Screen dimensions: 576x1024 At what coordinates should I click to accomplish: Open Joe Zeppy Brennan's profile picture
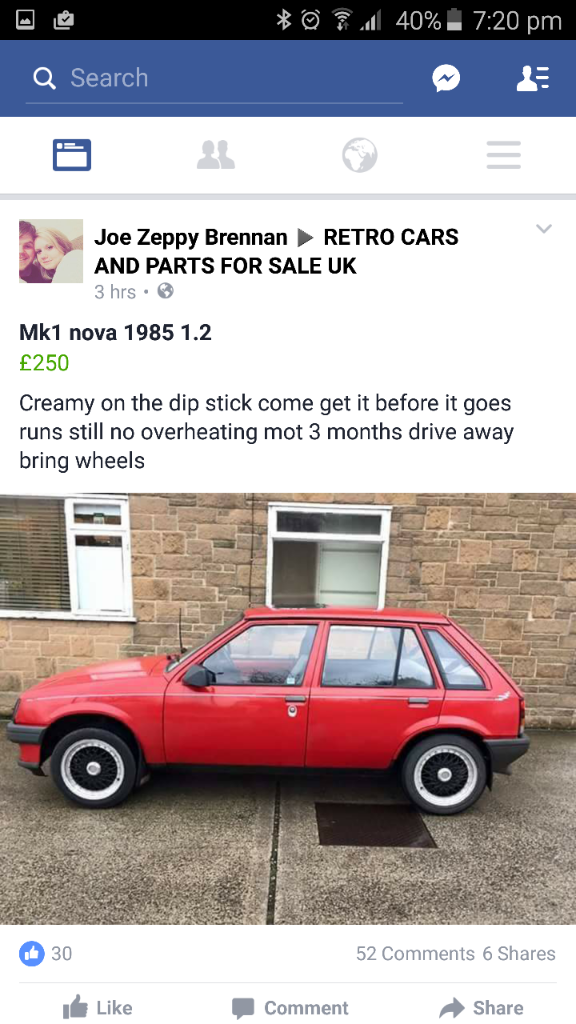[x=51, y=251]
